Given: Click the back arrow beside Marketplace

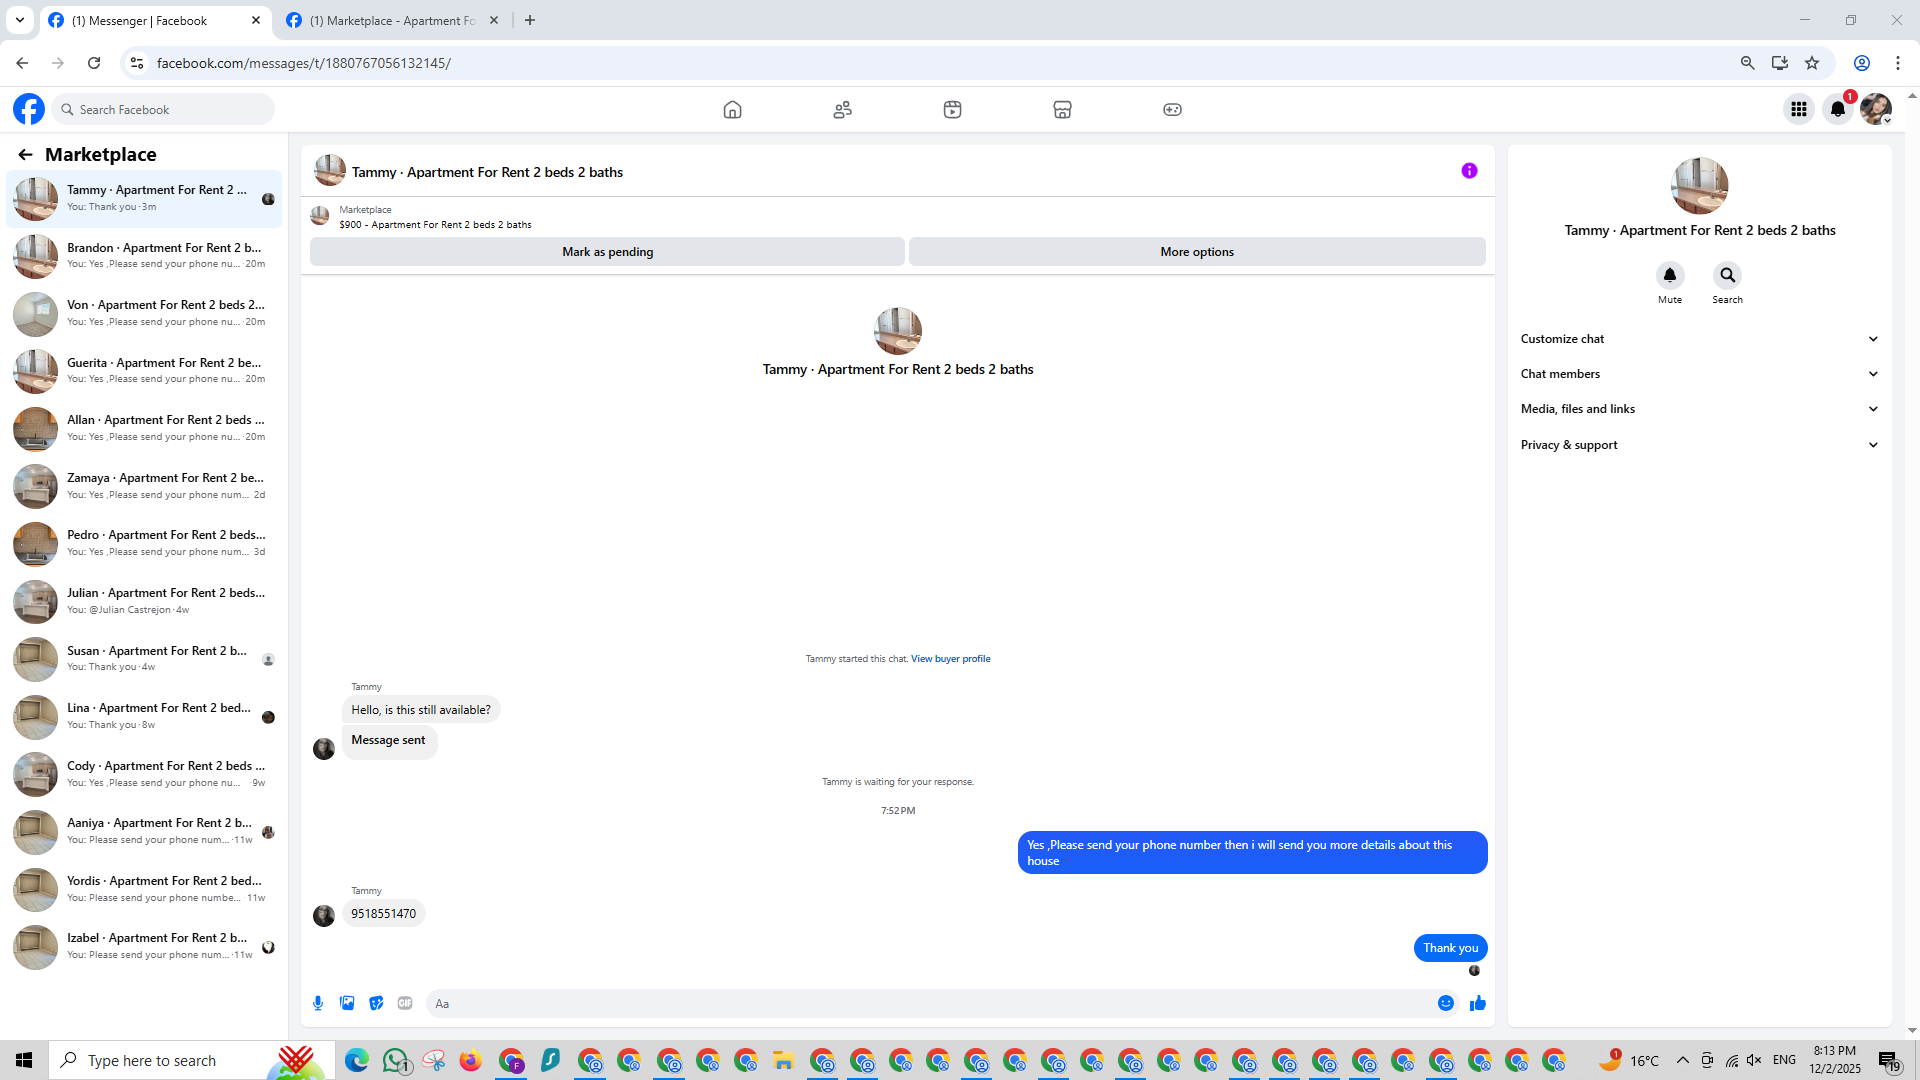Looking at the screenshot, I should click(x=25, y=154).
